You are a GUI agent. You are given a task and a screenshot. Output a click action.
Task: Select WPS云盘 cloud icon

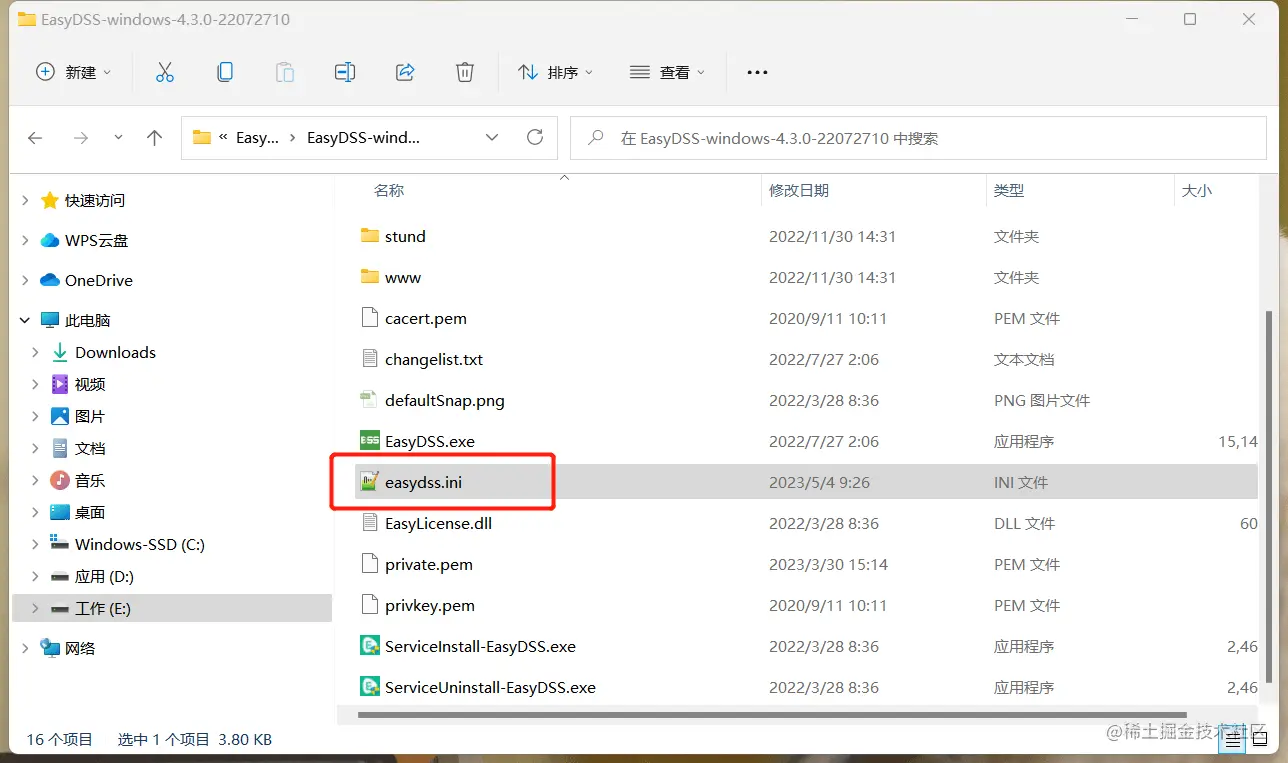pos(50,240)
